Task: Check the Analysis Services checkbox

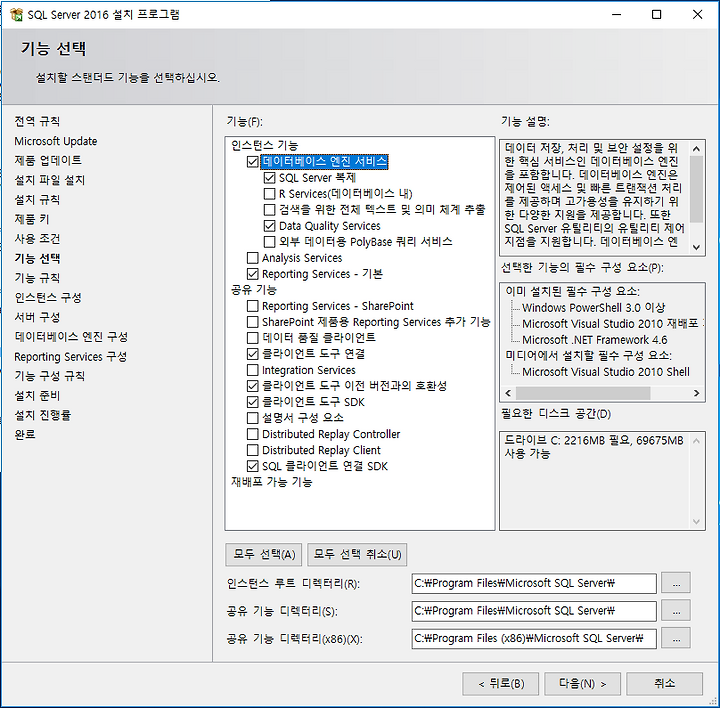Action: coord(253,258)
